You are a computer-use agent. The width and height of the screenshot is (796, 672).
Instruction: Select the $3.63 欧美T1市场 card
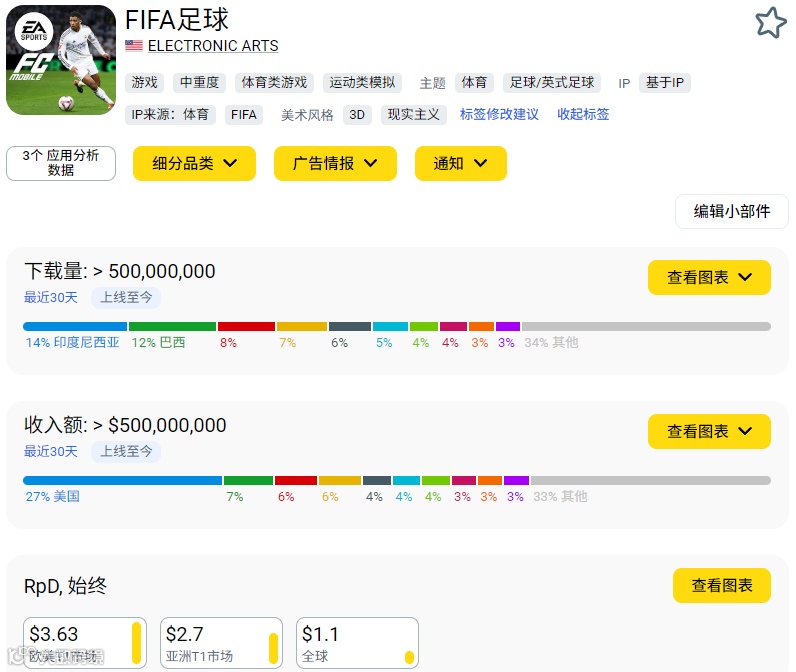pos(85,643)
